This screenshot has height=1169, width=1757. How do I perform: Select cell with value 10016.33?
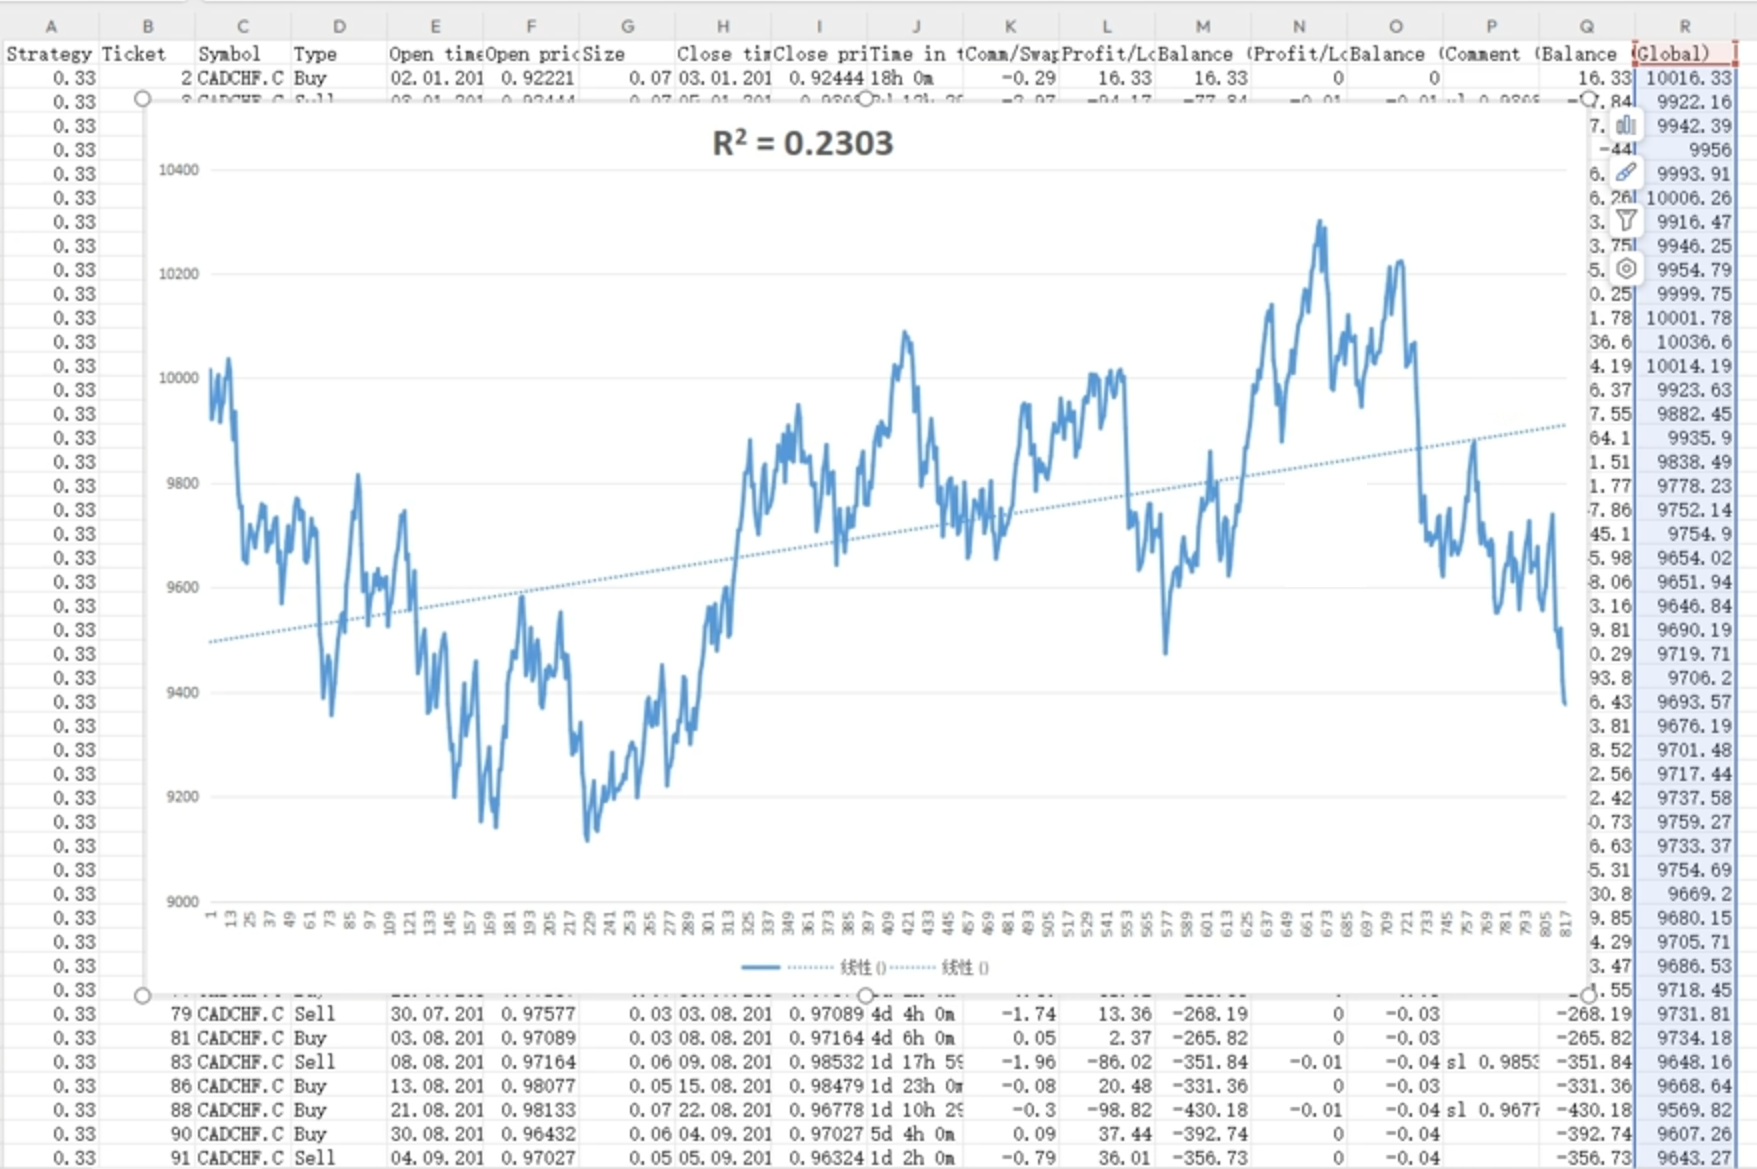(1684, 78)
